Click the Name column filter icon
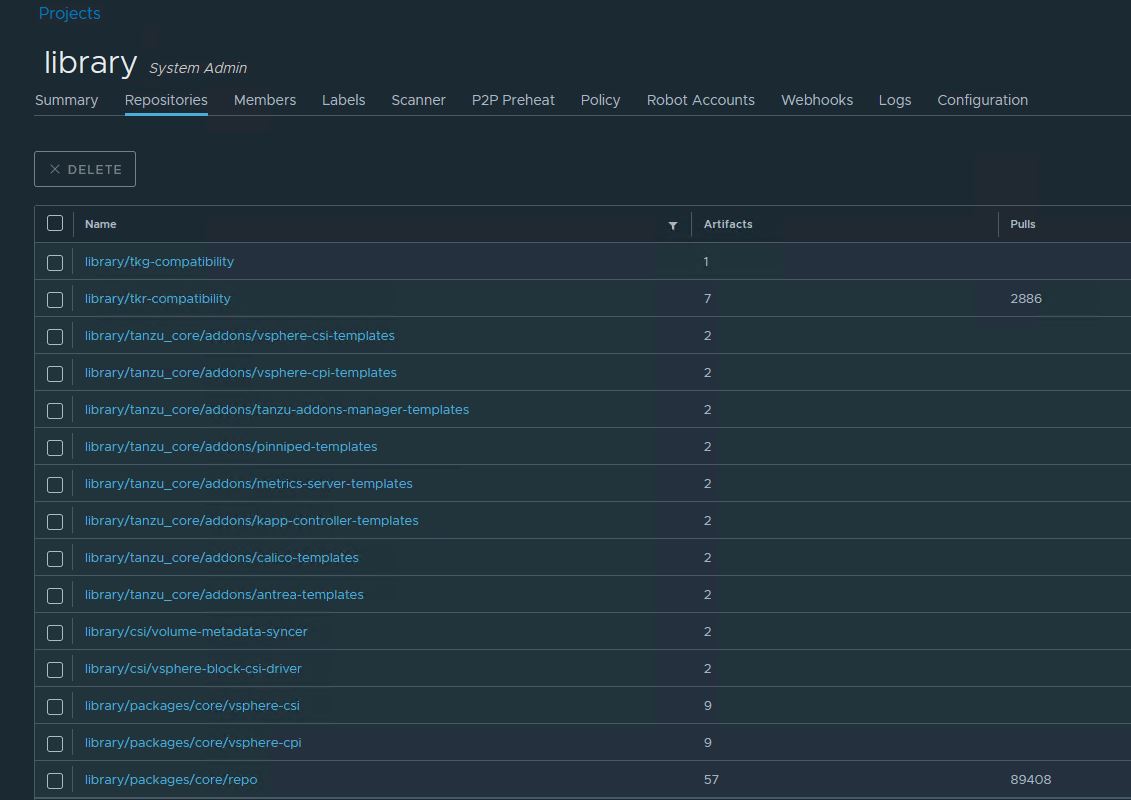Image resolution: width=1131 pixels, height=800 pixels. point(673,225)
